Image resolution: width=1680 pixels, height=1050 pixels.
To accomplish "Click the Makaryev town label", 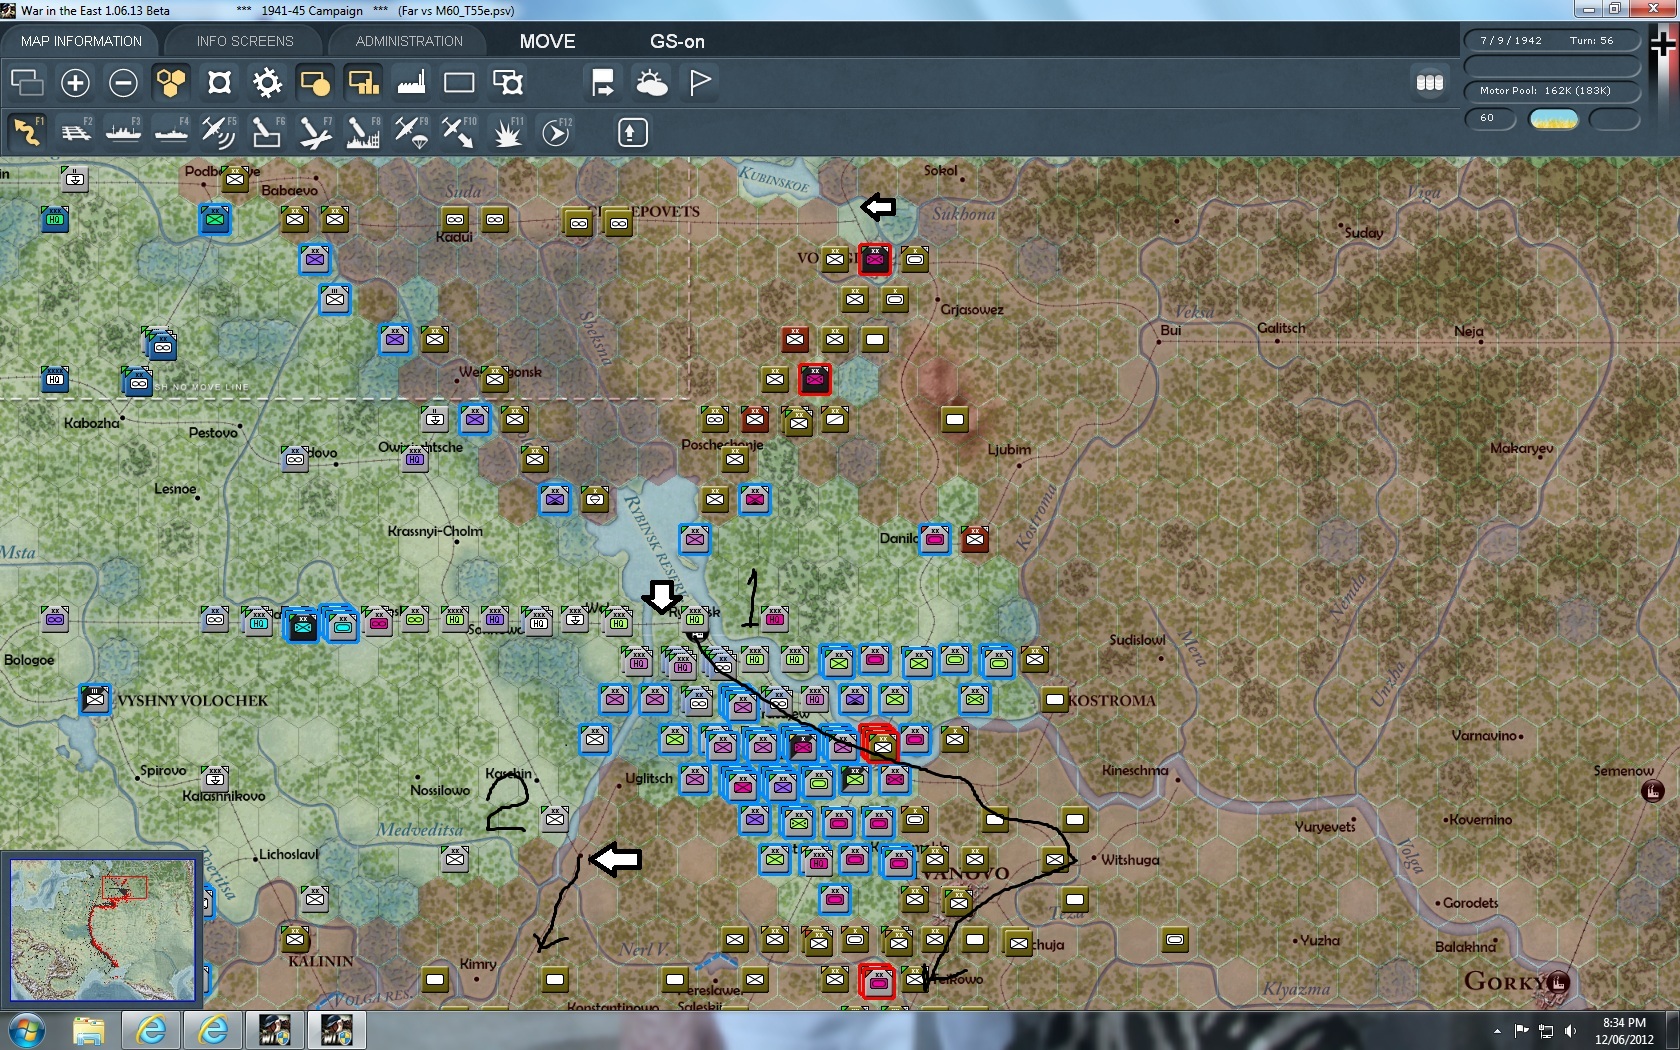I will pos(1522,449).
